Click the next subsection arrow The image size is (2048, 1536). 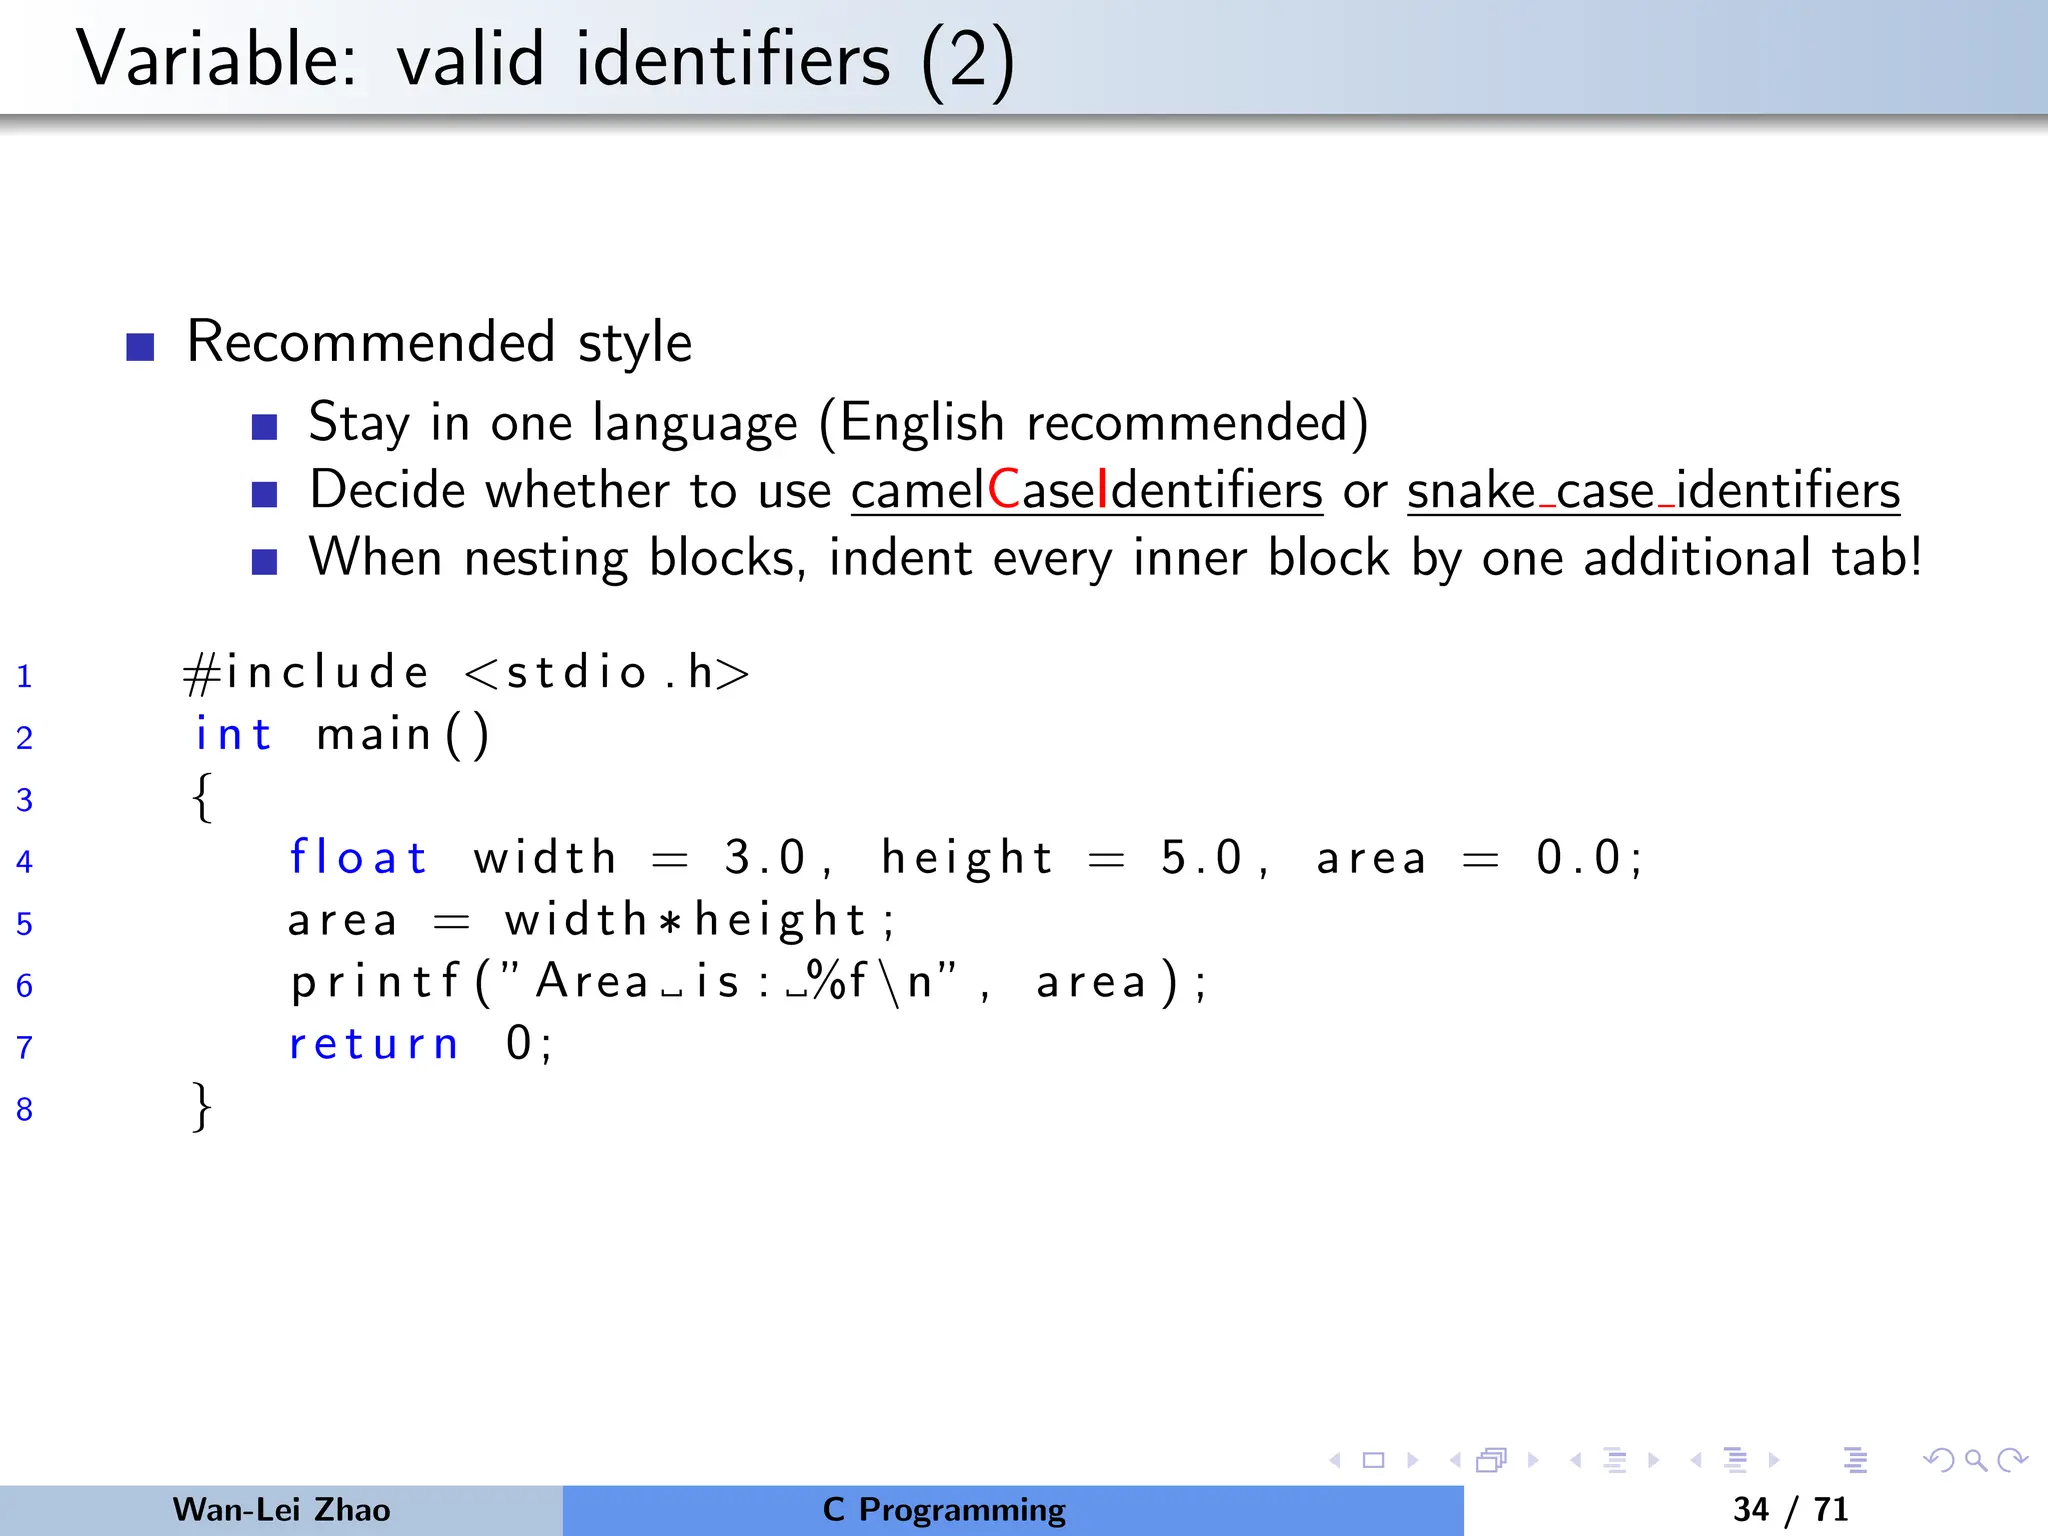click(x=1653, y=1460)
